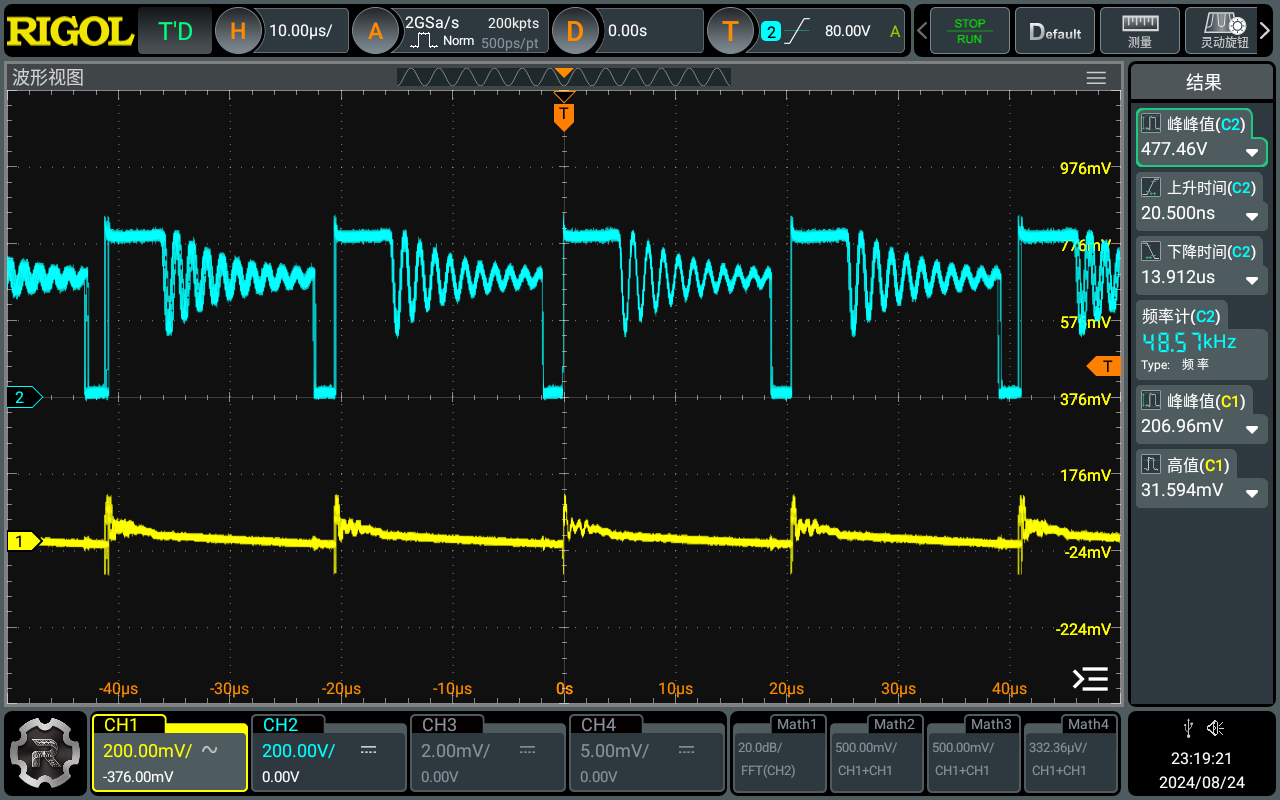Click the waveform view hamburger menu

[x=1096, y=78]
